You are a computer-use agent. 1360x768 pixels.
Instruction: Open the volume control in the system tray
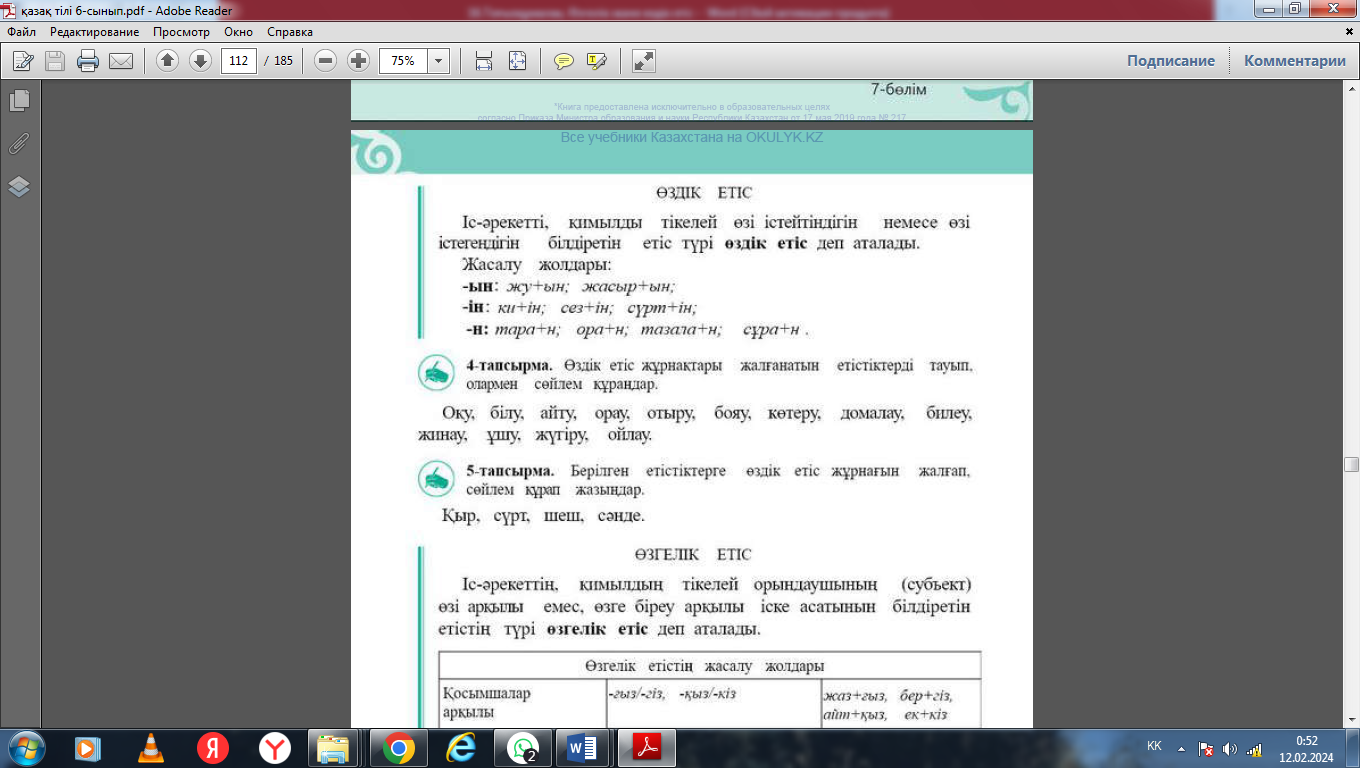tap(1229, 748)
